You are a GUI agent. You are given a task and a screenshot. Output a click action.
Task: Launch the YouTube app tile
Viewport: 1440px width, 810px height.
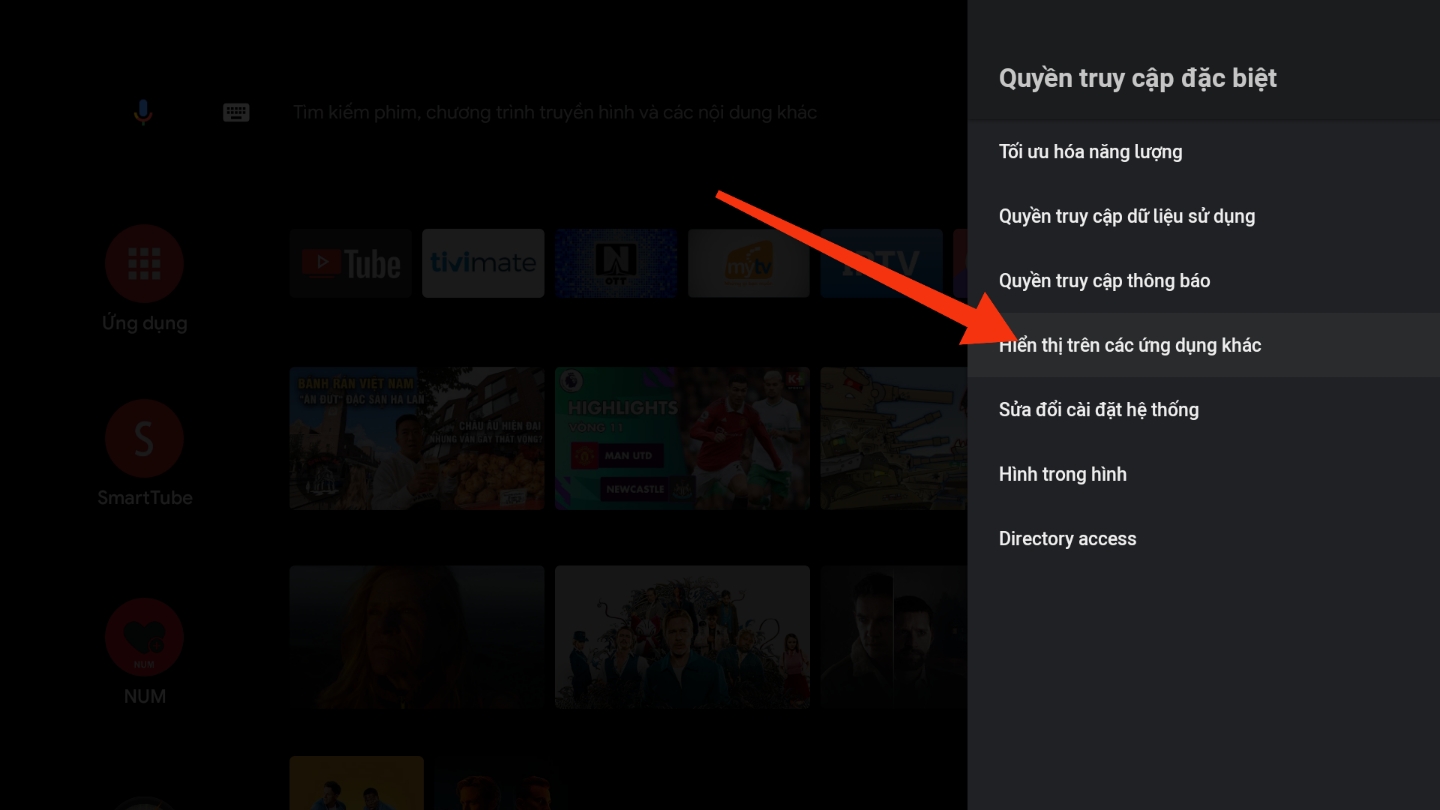tap(351, 263)
